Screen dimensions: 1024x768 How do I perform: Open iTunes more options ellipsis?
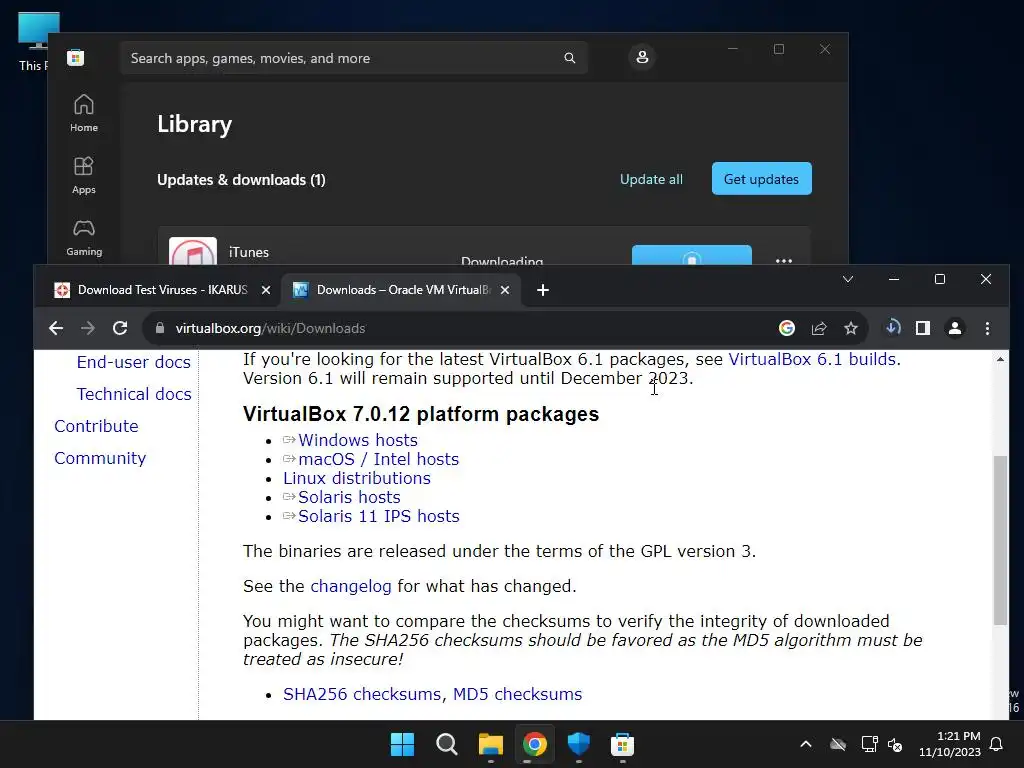(784, 259)
